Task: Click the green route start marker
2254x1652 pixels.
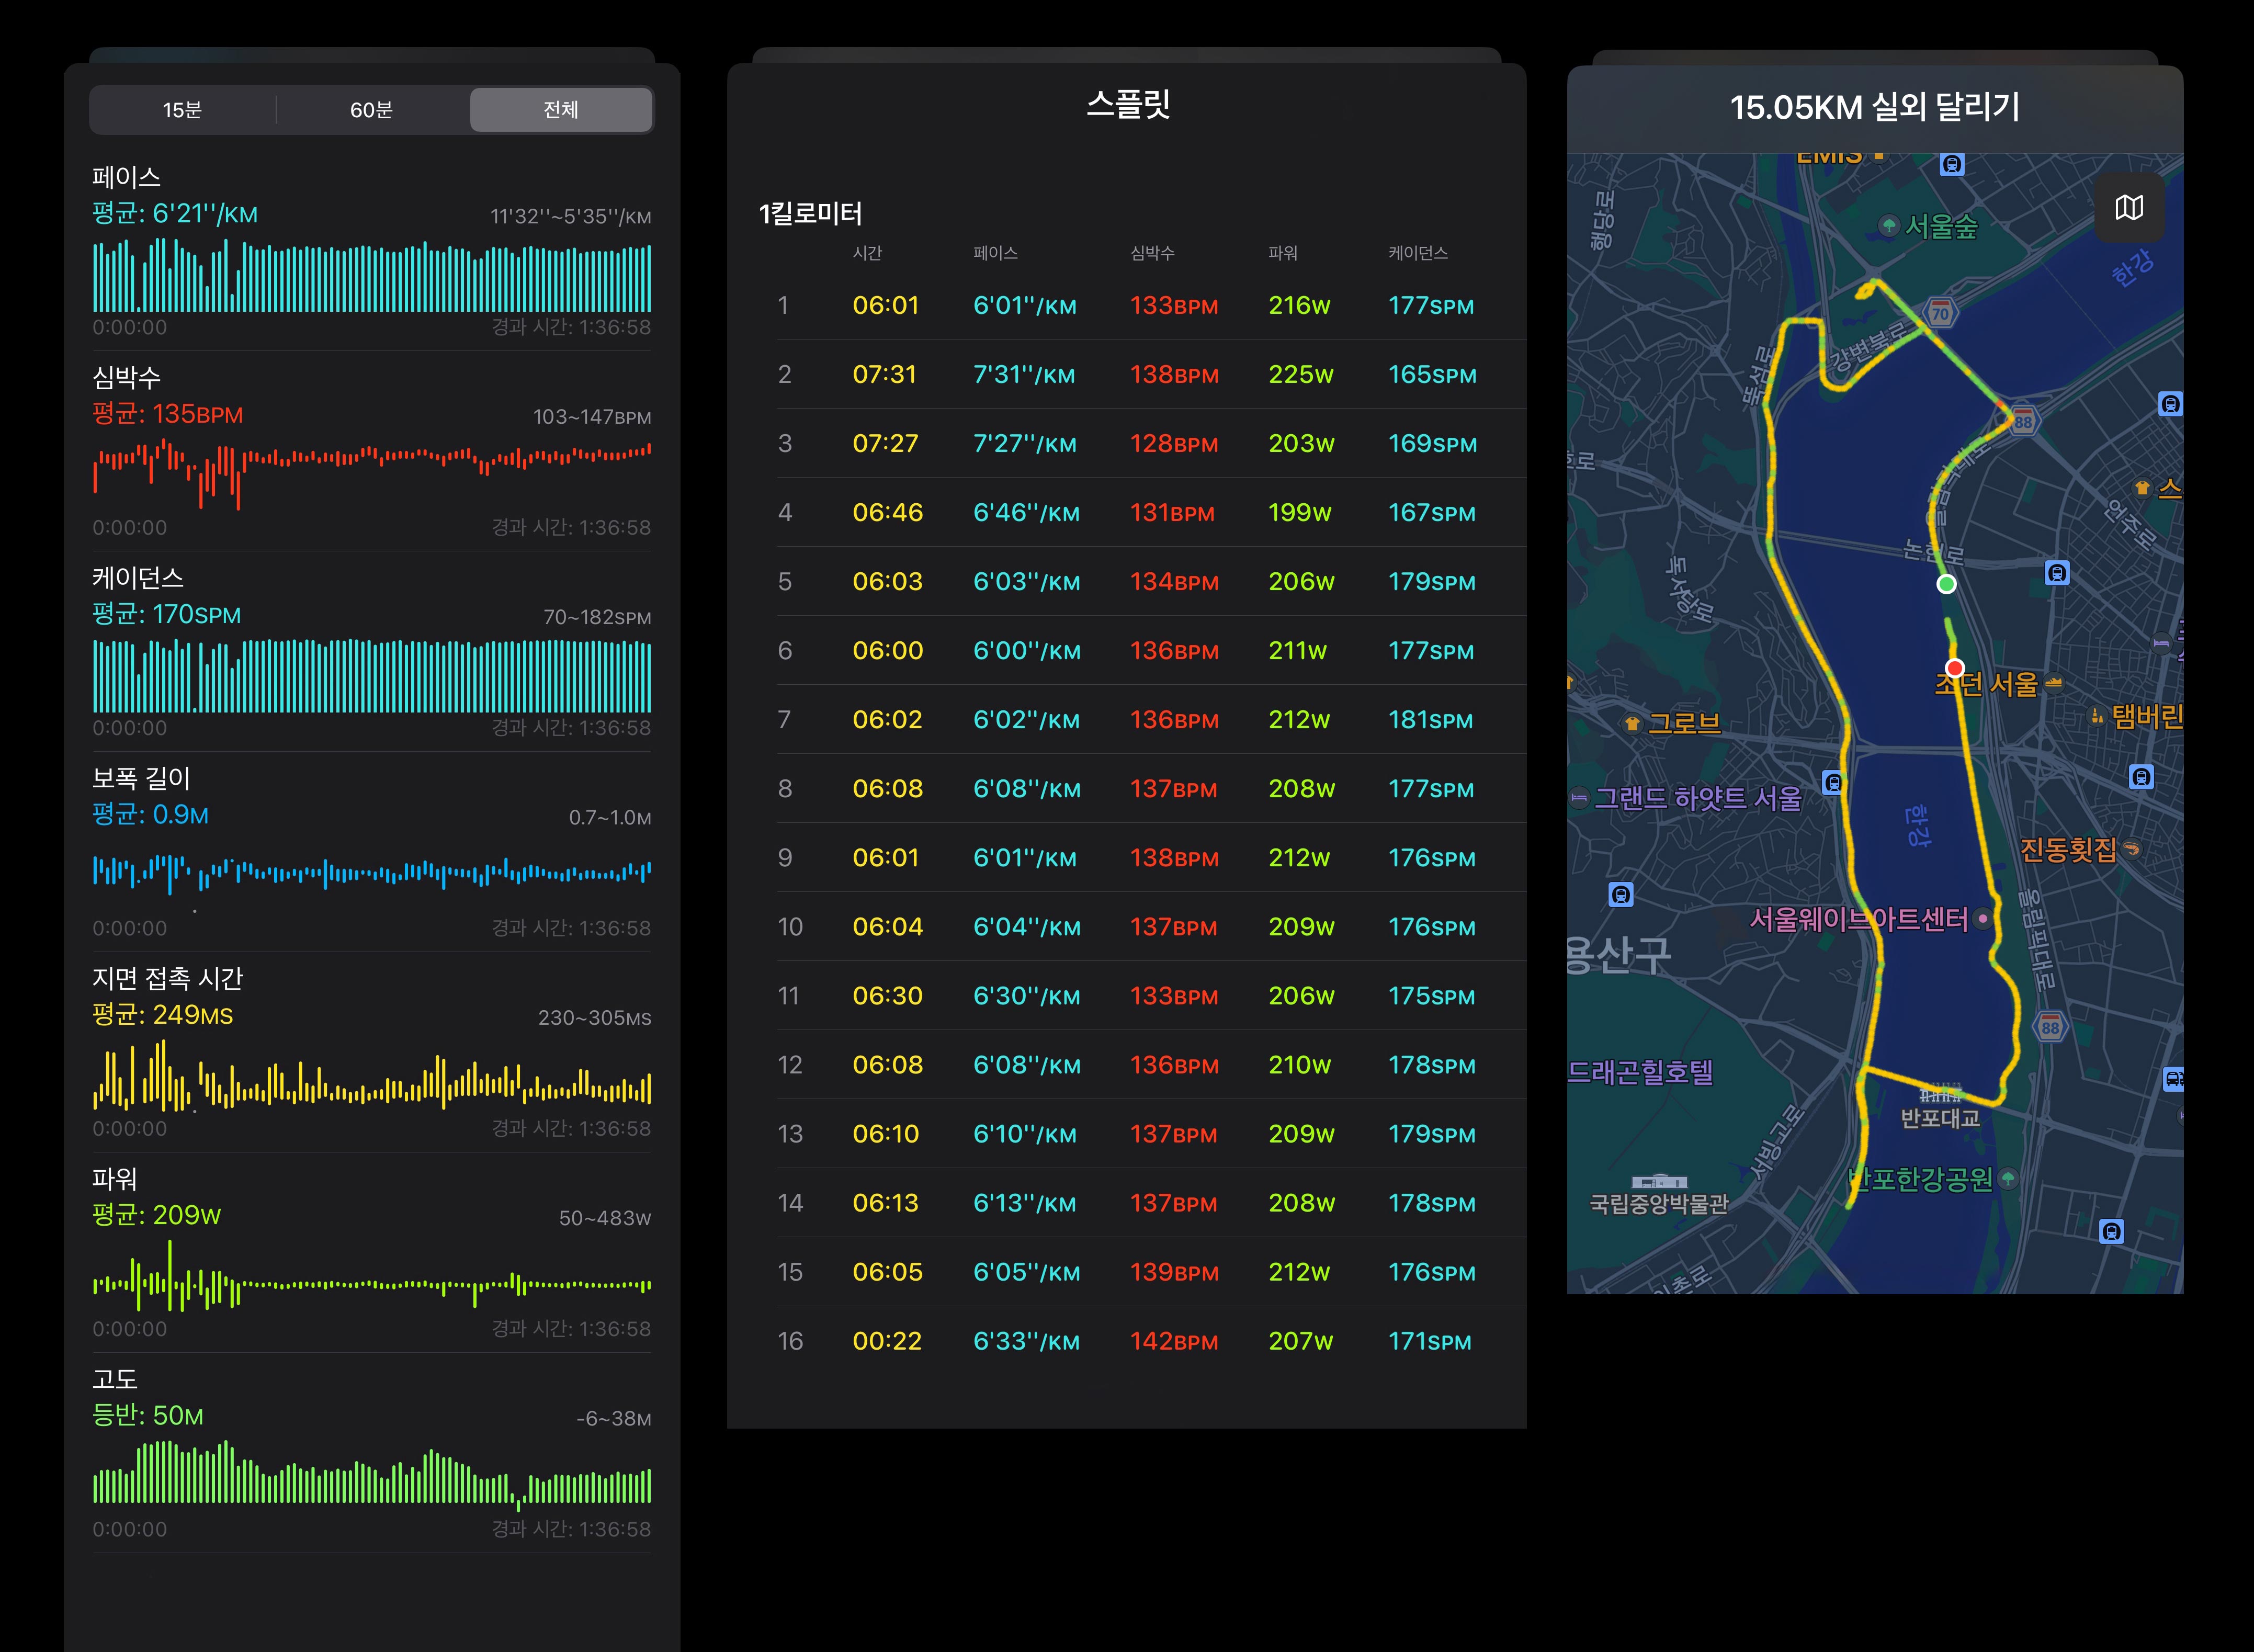Action: 1946,584
